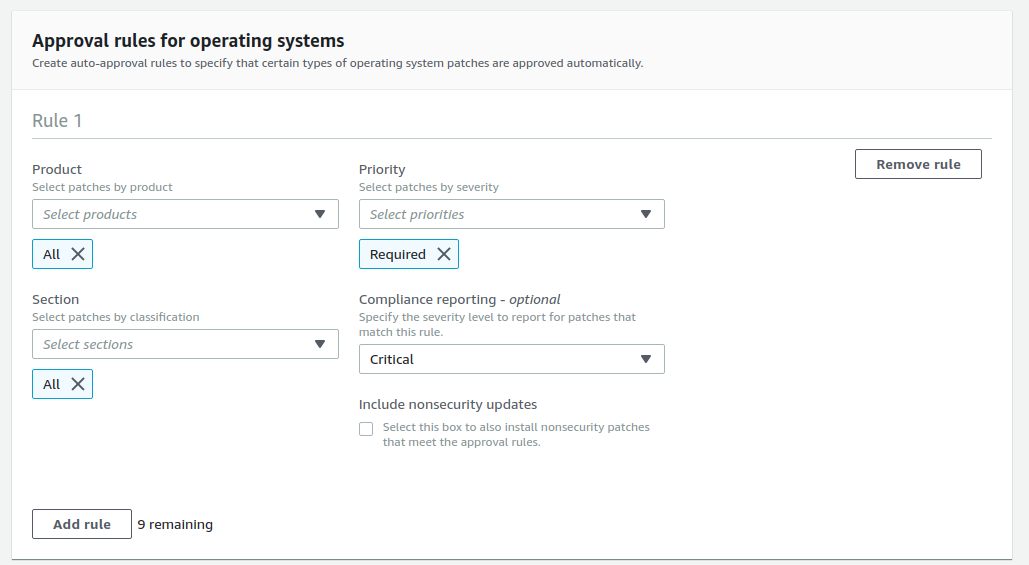
Task: Click the Add rule button
Action: click(82, 524)
